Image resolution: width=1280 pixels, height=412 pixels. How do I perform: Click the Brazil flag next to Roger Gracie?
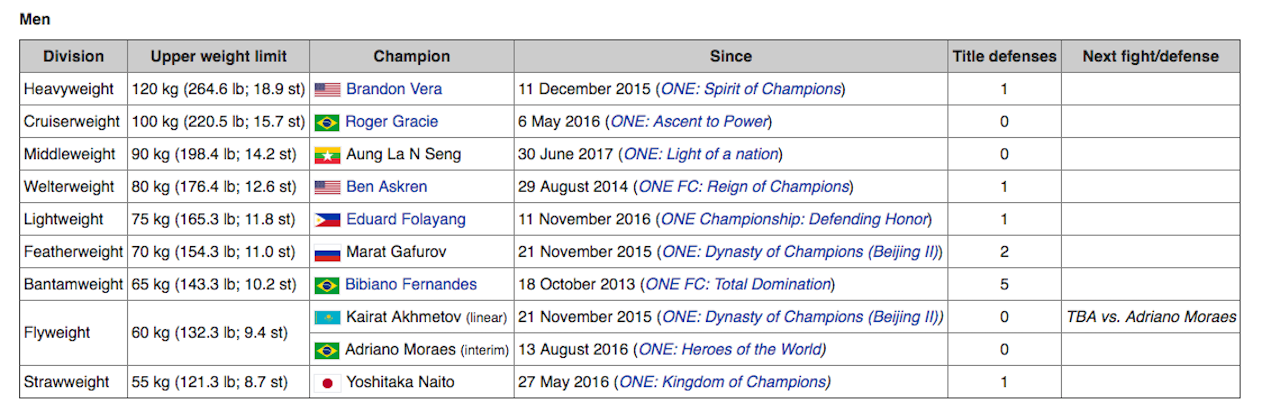(x=327, y=122)
